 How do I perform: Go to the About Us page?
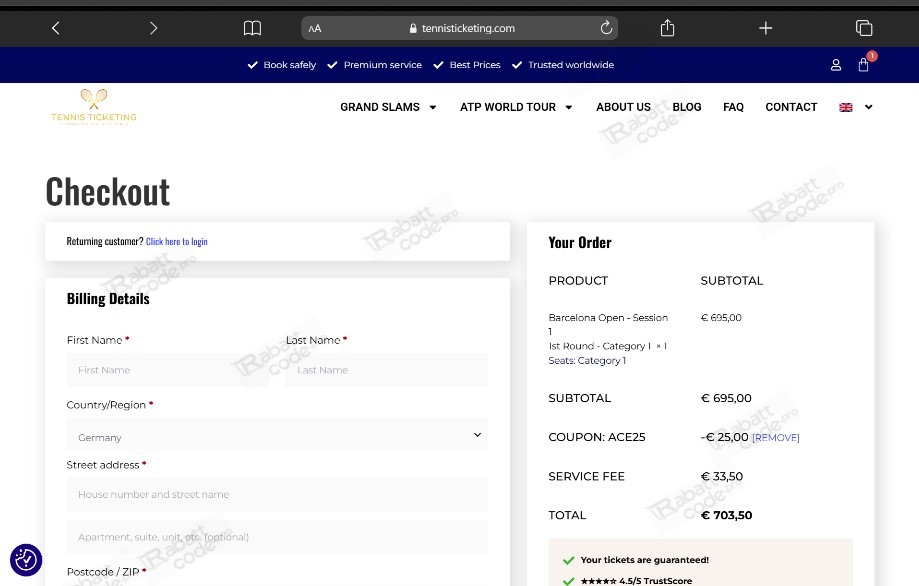623,107
